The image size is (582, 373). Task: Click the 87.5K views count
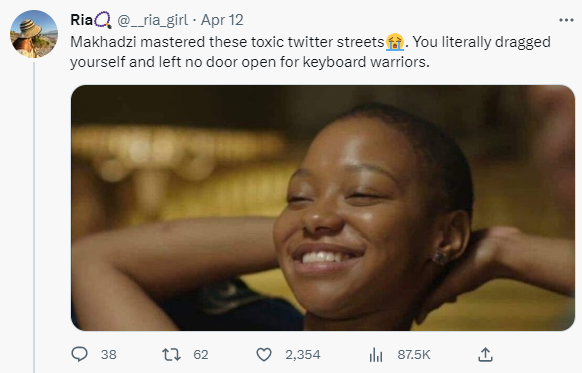click(414, 354)
